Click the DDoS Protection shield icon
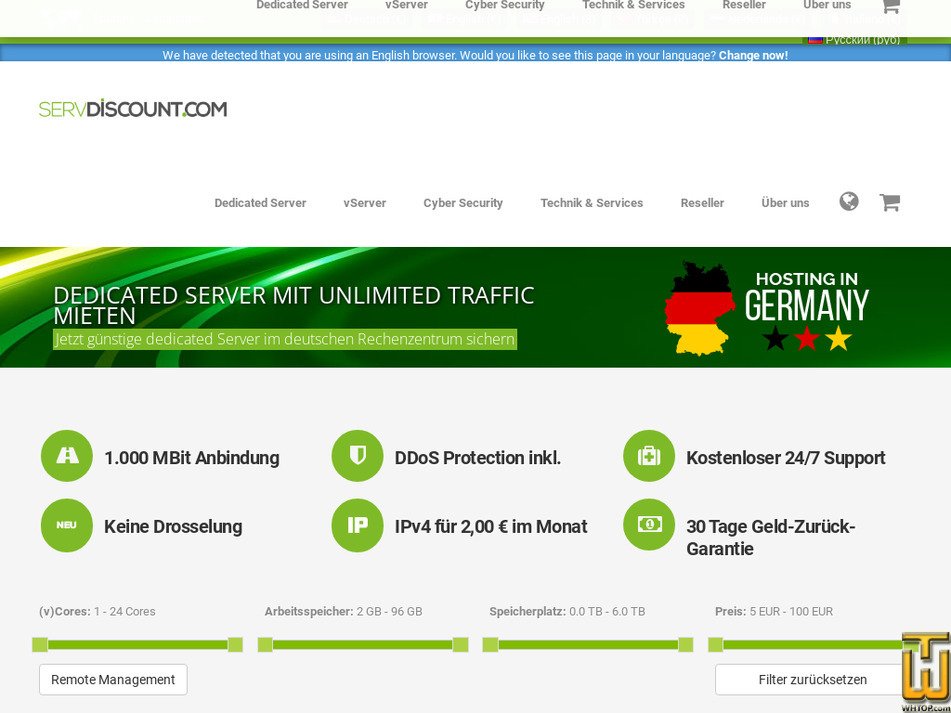The width and height of the screenshot is (951, 713). click(357, 457)
